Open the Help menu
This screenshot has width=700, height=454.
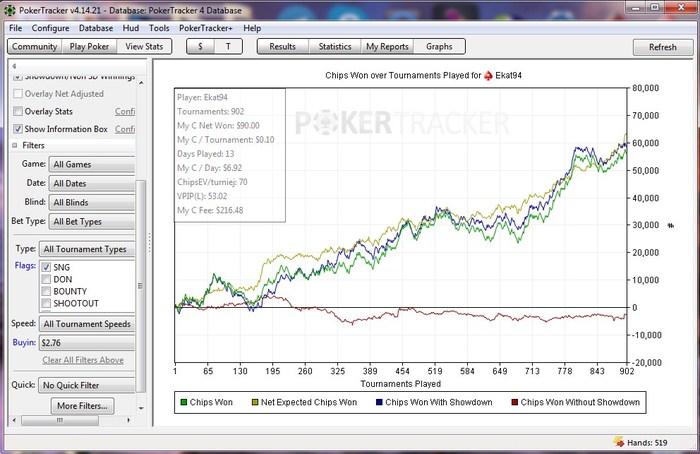252,28
